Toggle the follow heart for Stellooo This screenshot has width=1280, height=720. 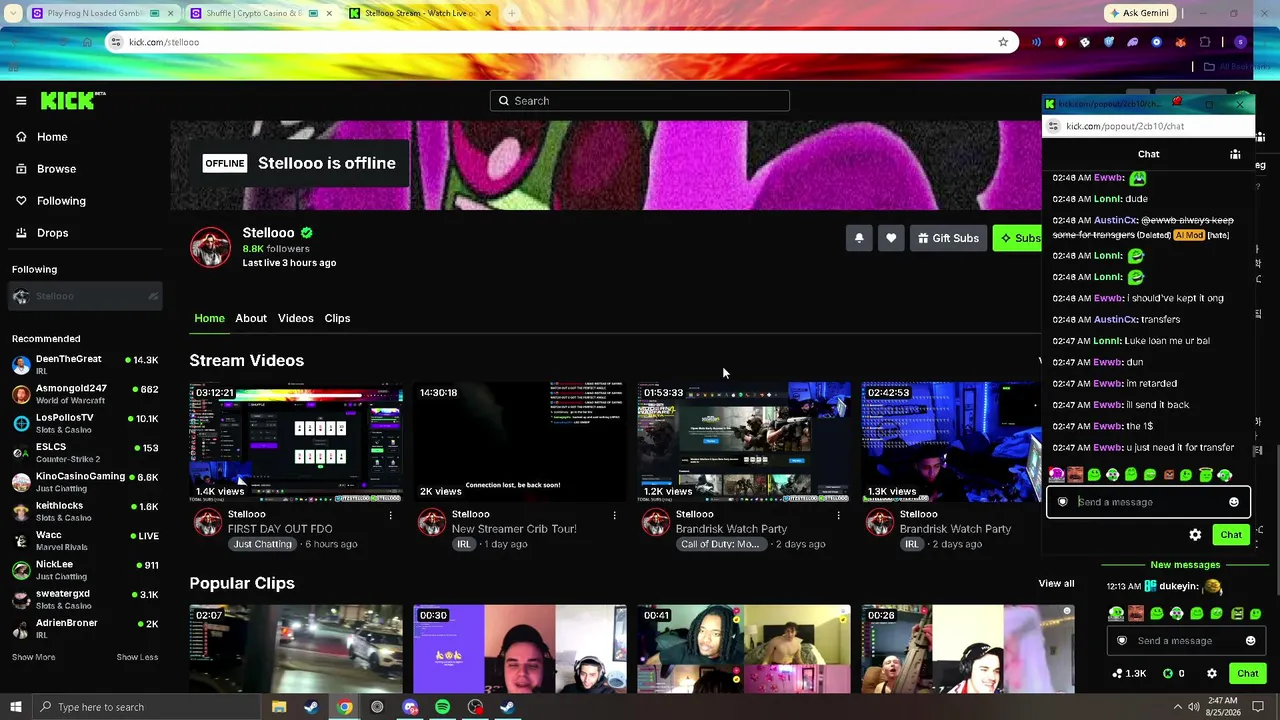pos(891,238)
